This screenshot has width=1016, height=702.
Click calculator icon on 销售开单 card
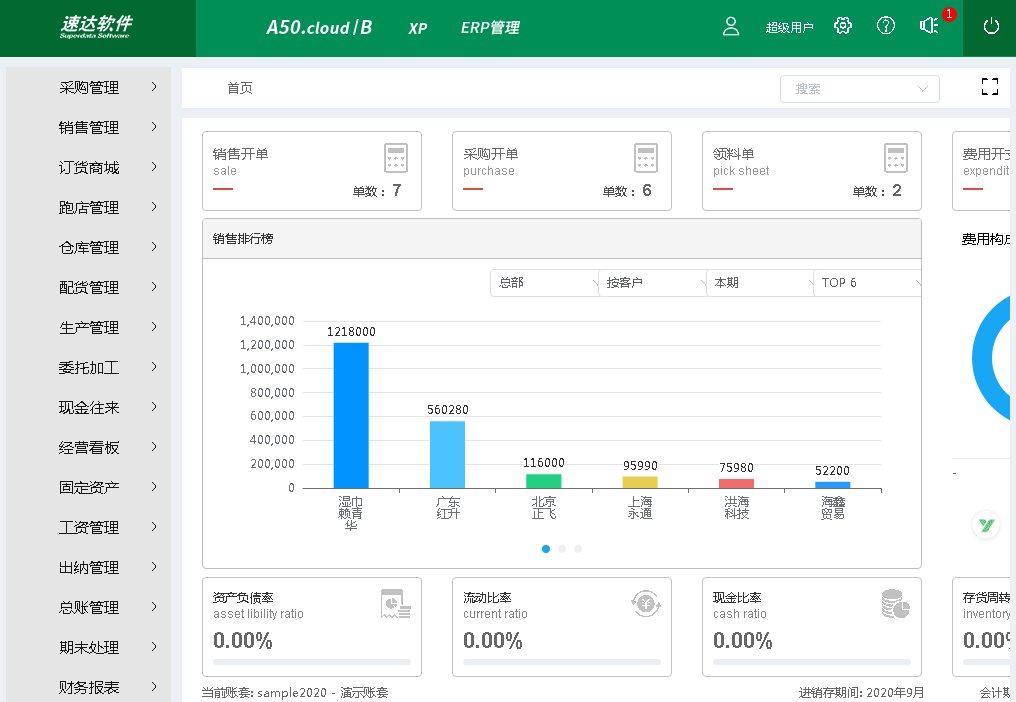coord(396,158)
